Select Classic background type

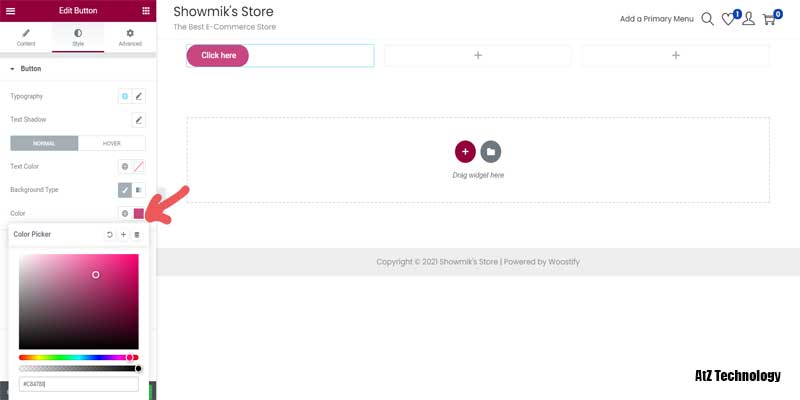[x=125, y=190]
